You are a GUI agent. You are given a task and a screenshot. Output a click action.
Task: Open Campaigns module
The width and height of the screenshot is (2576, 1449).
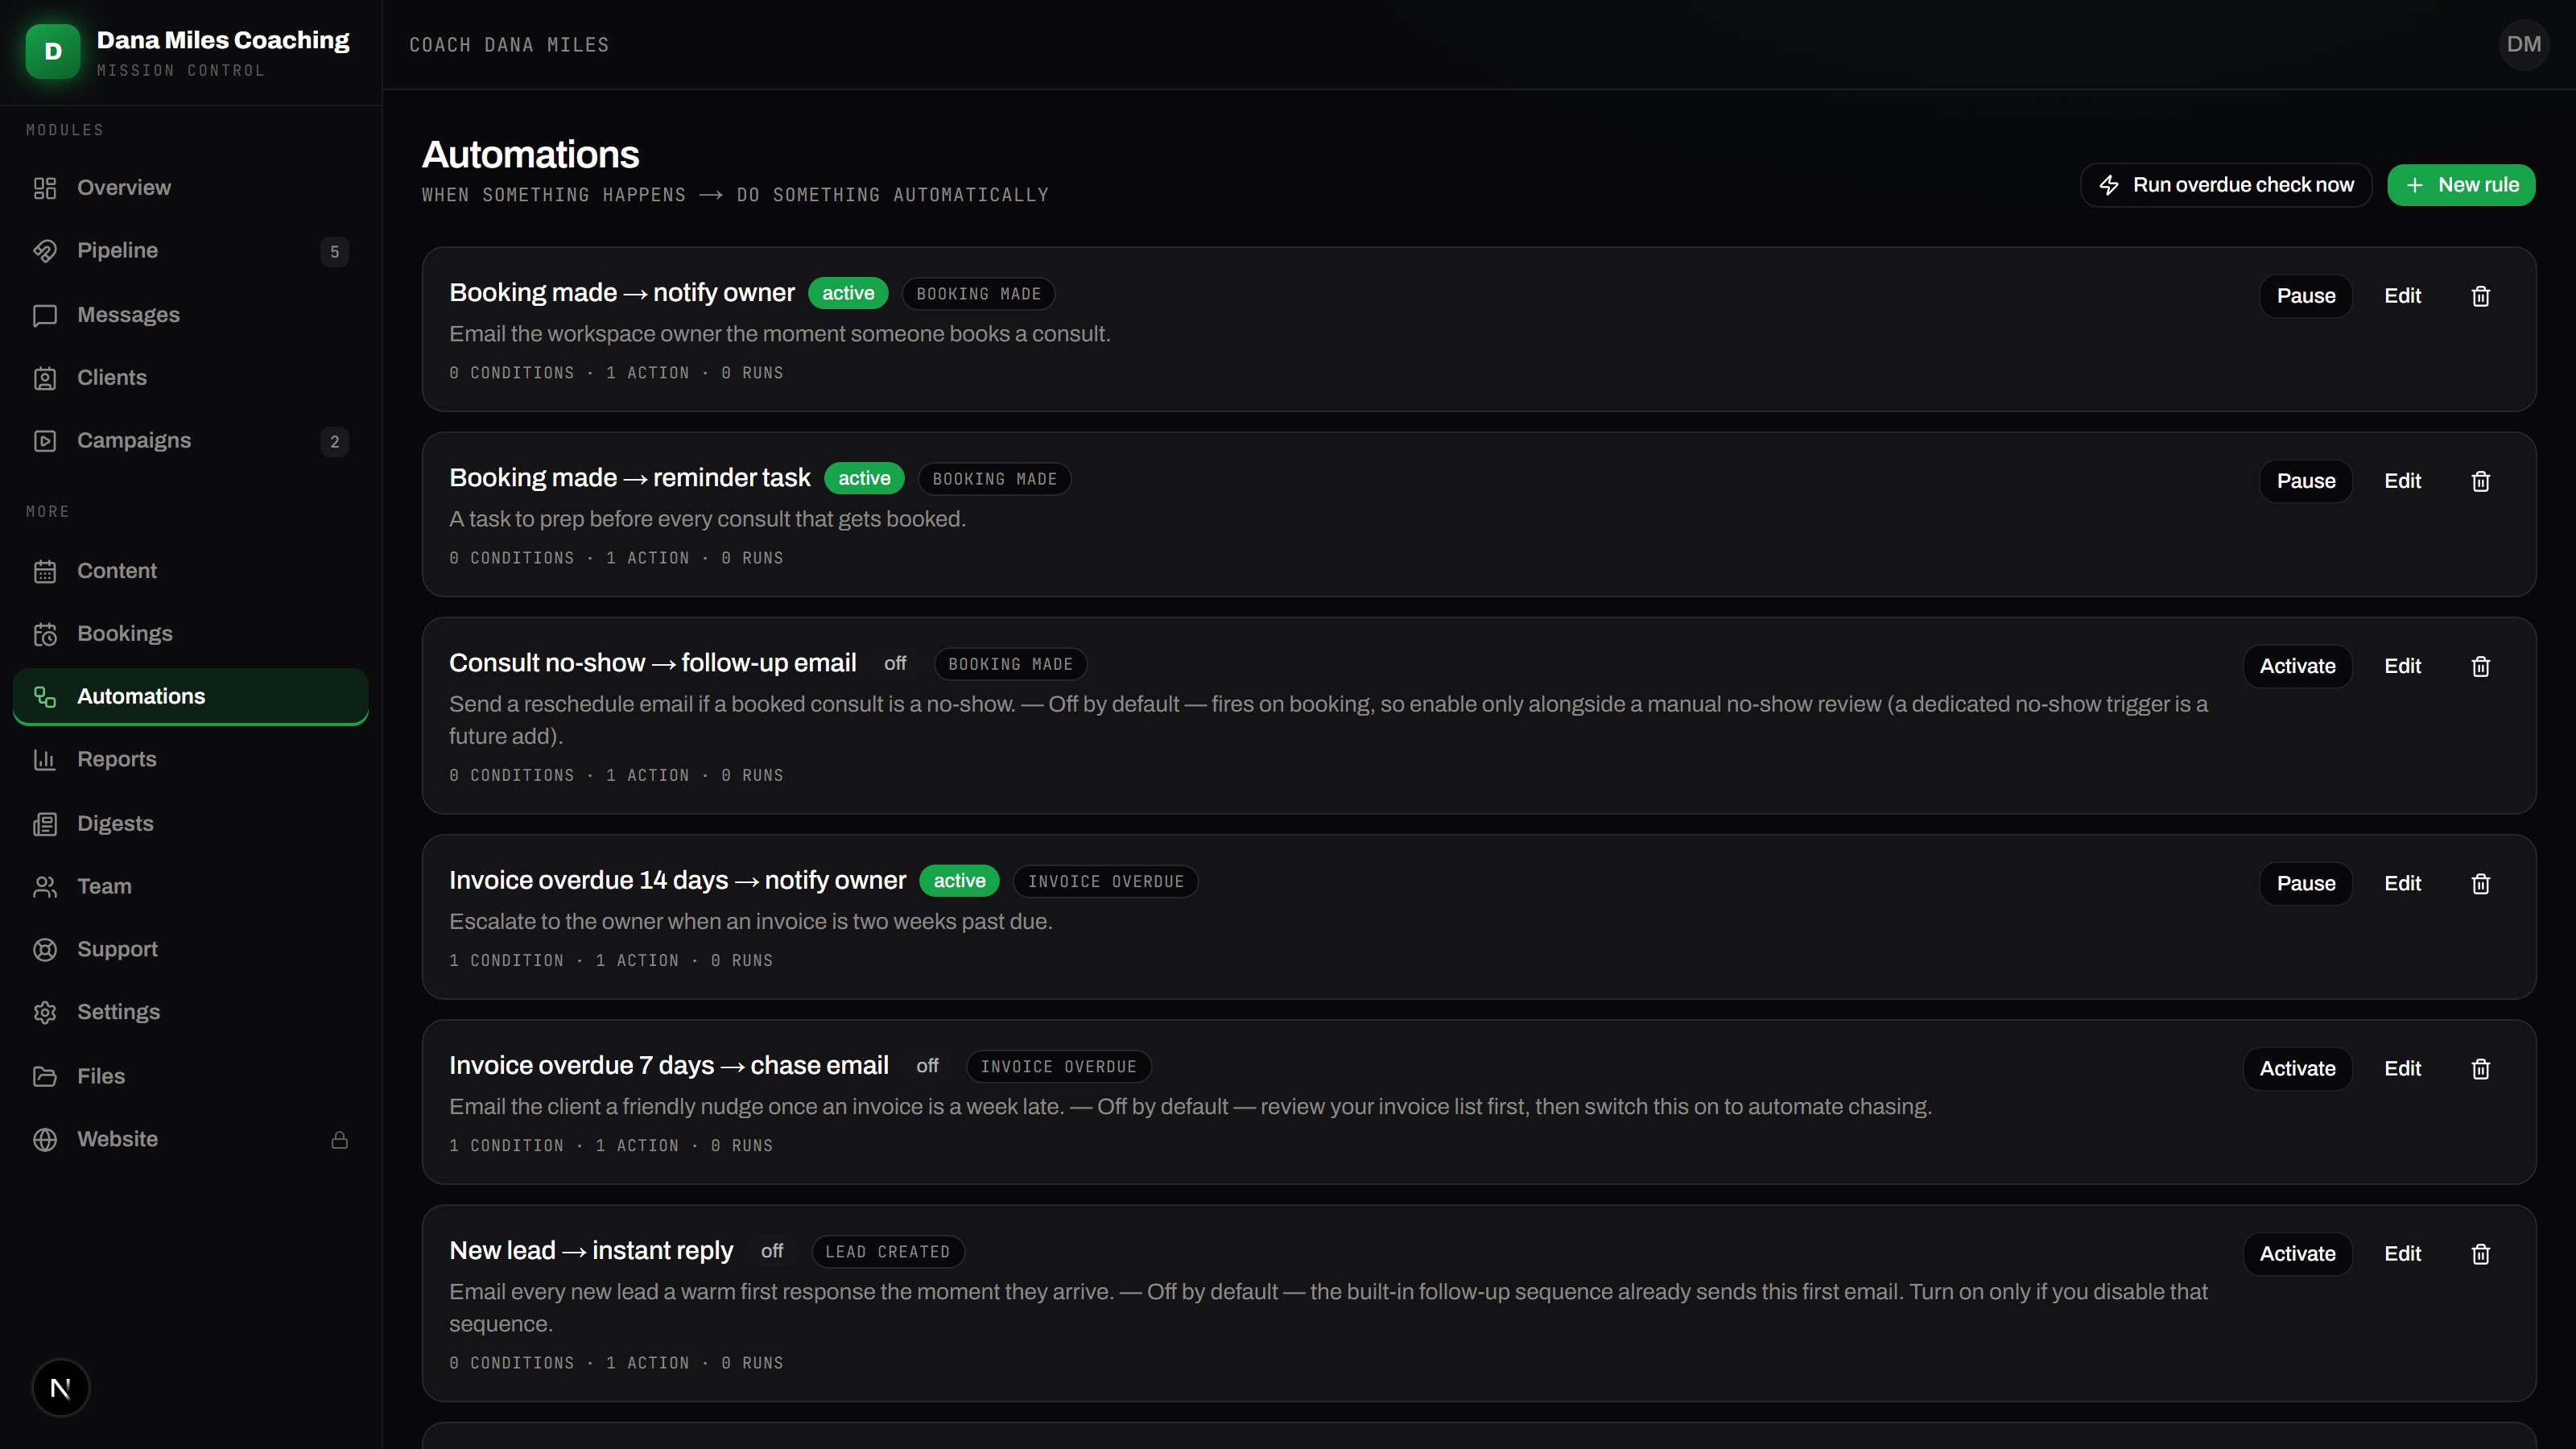pyautogui.click(x=190, y=441)
